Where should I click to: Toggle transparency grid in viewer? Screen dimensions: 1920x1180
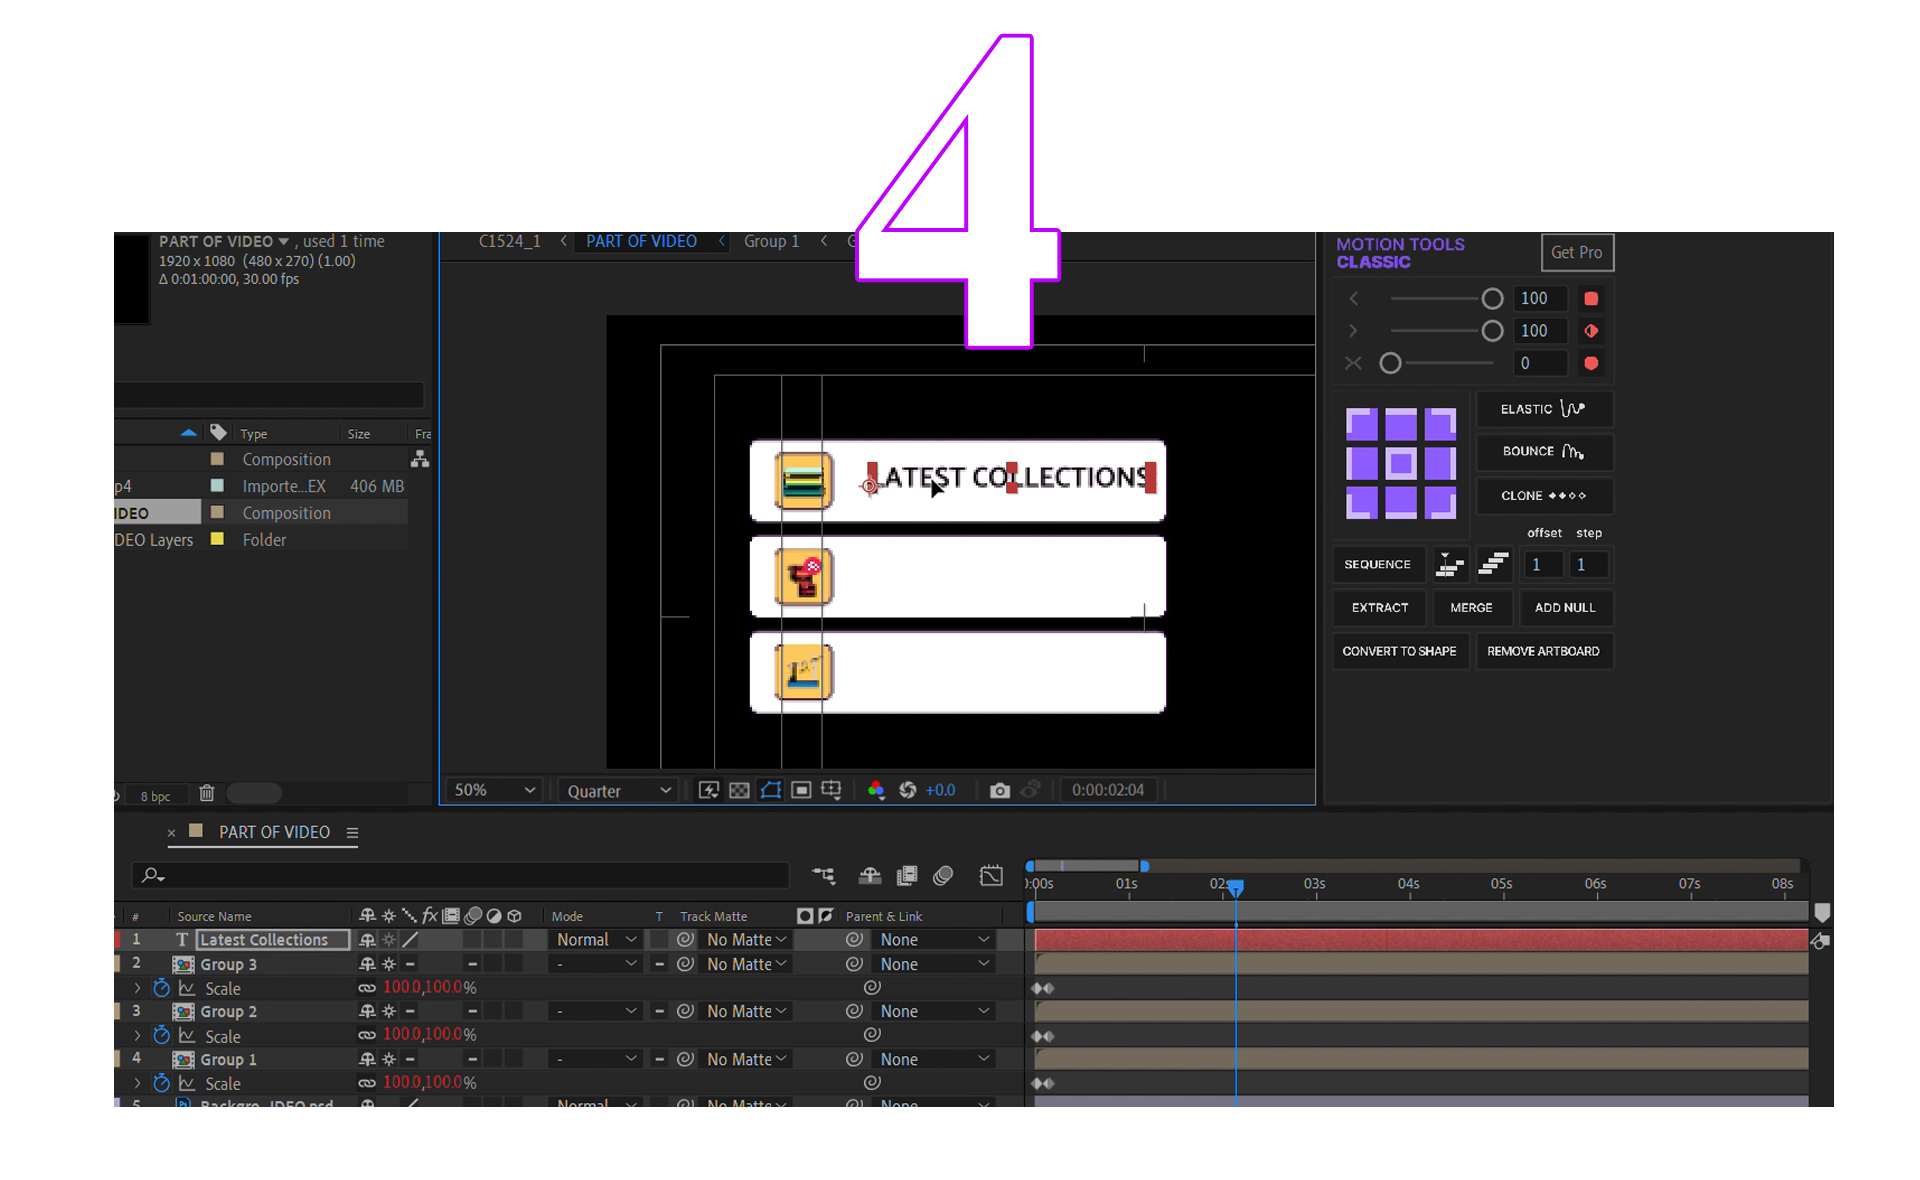point(739,790)
